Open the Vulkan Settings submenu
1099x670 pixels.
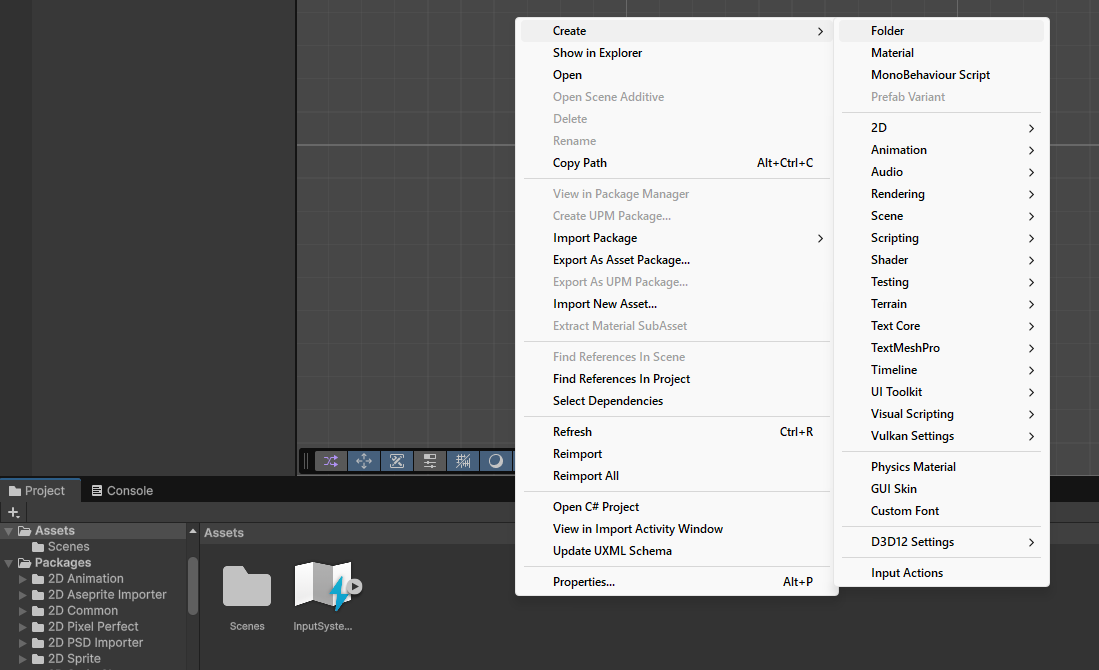click(941, 436)
